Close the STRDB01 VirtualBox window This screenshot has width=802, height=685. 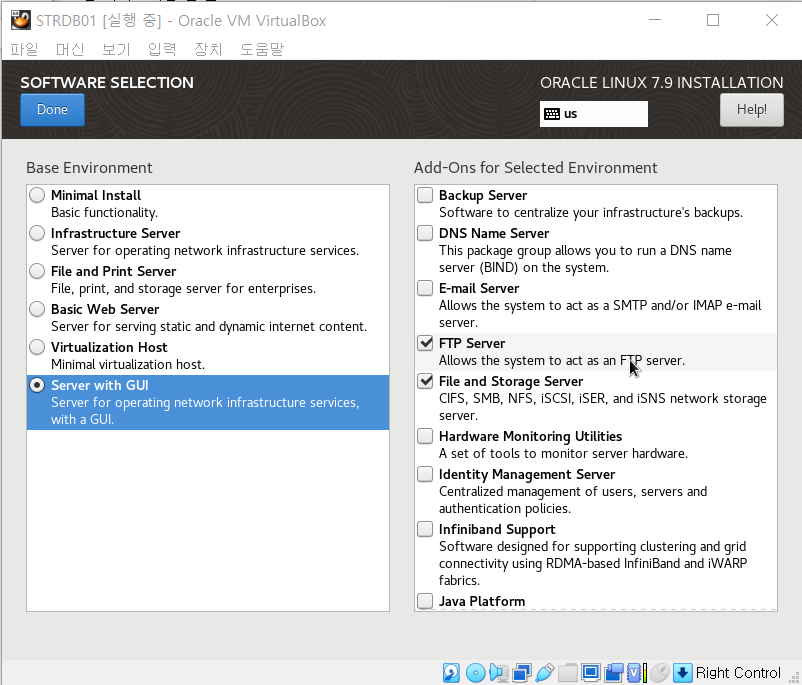[772, 20]
